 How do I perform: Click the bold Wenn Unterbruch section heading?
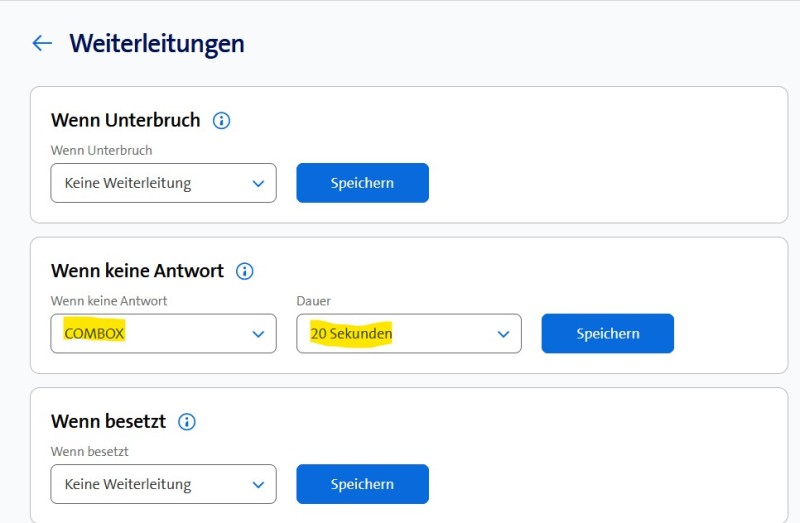126,121
